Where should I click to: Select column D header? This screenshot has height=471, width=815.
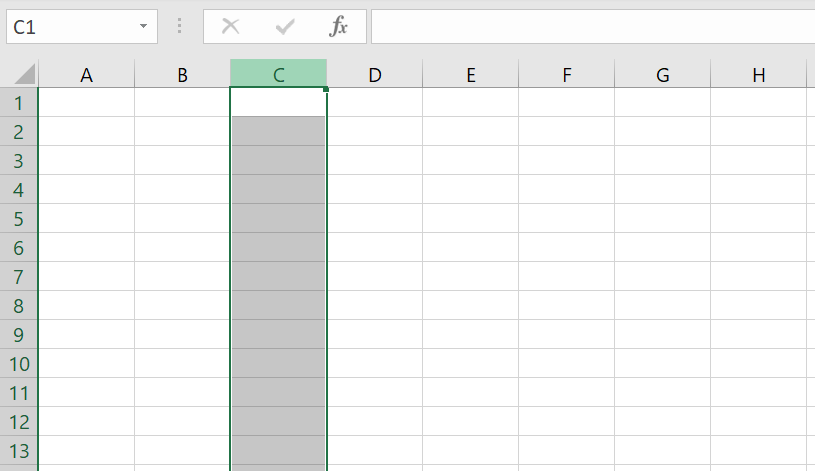[374, 74]
